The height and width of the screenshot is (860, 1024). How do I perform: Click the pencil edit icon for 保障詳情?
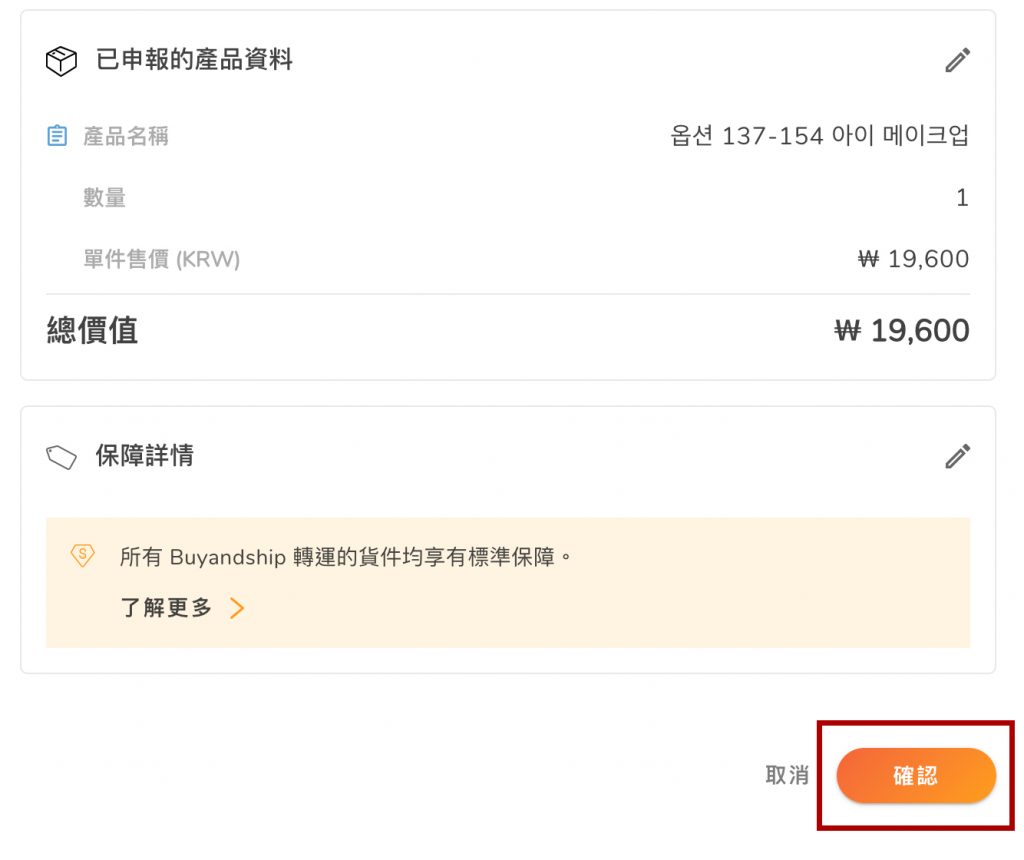click(x=957, y=457)
